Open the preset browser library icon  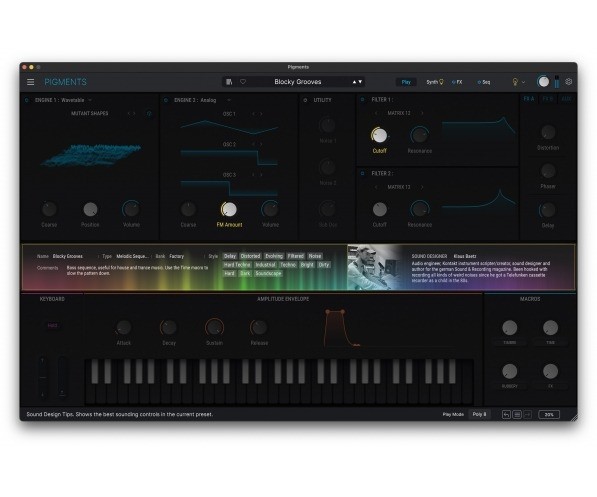tap(229, 82)
